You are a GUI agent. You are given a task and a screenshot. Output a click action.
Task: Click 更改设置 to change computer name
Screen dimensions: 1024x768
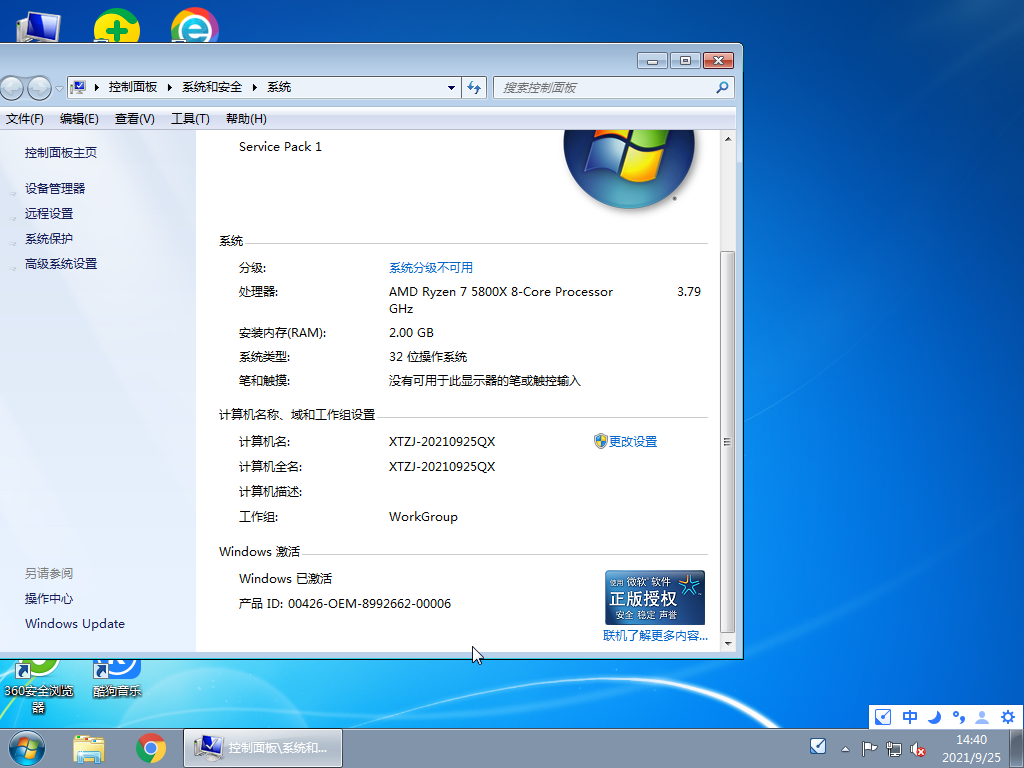pyautogui.click(x=633, y=440)
